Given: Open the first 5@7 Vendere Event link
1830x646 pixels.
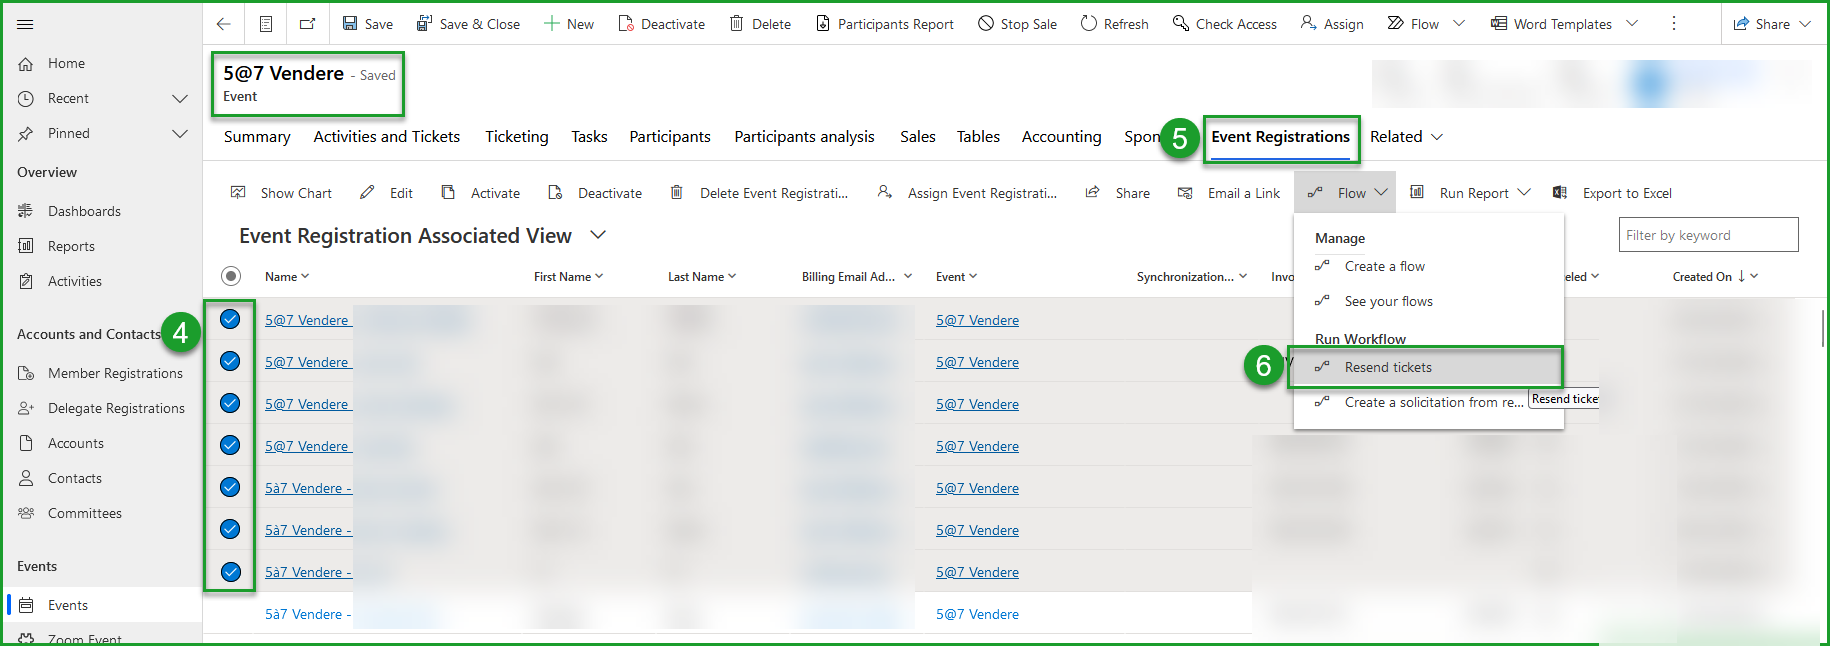Looking at the screenshot, I should coord(977,320).
